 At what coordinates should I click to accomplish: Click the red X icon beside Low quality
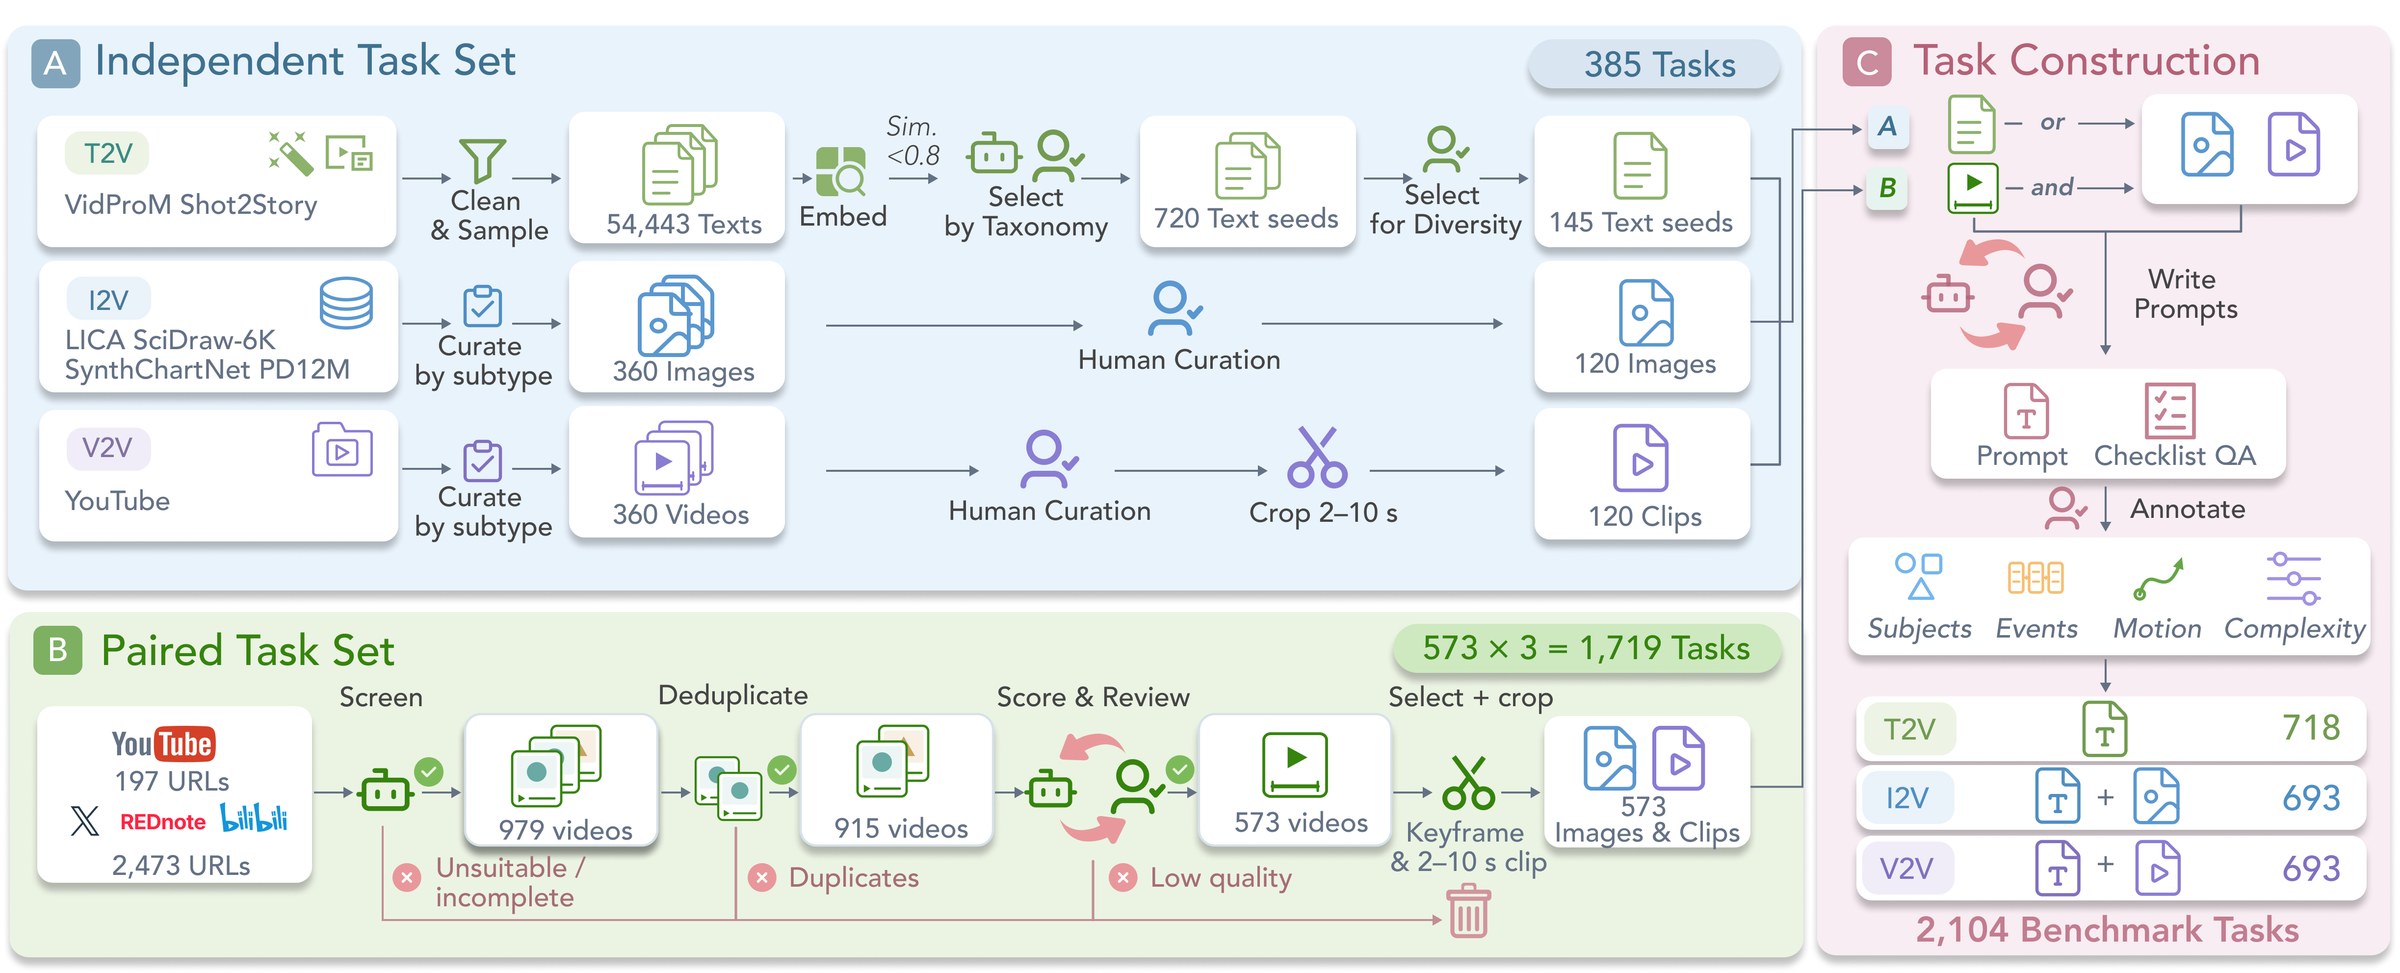click(x=1124, y=878)
